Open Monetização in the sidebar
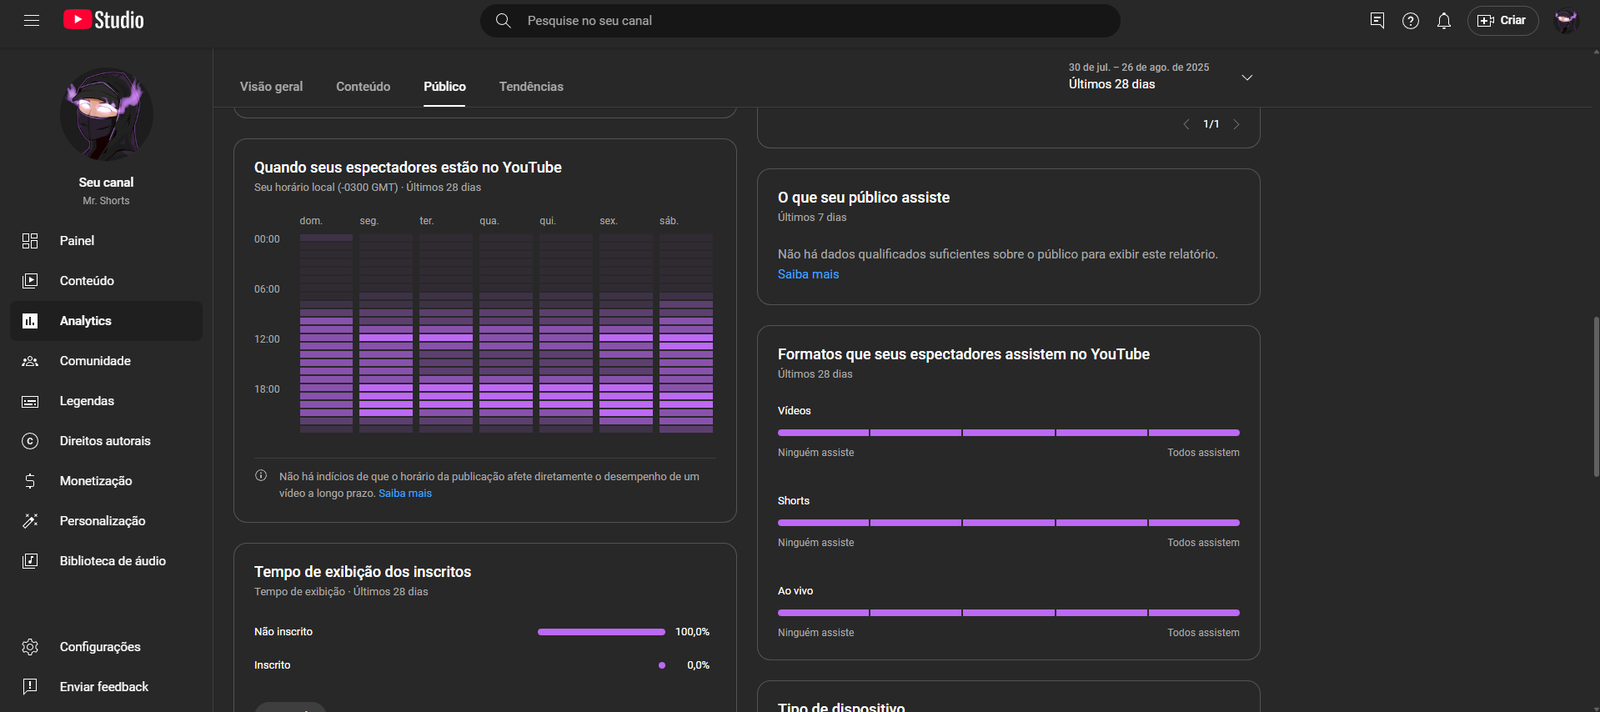1600x712 pixels. tap(106, 481)
